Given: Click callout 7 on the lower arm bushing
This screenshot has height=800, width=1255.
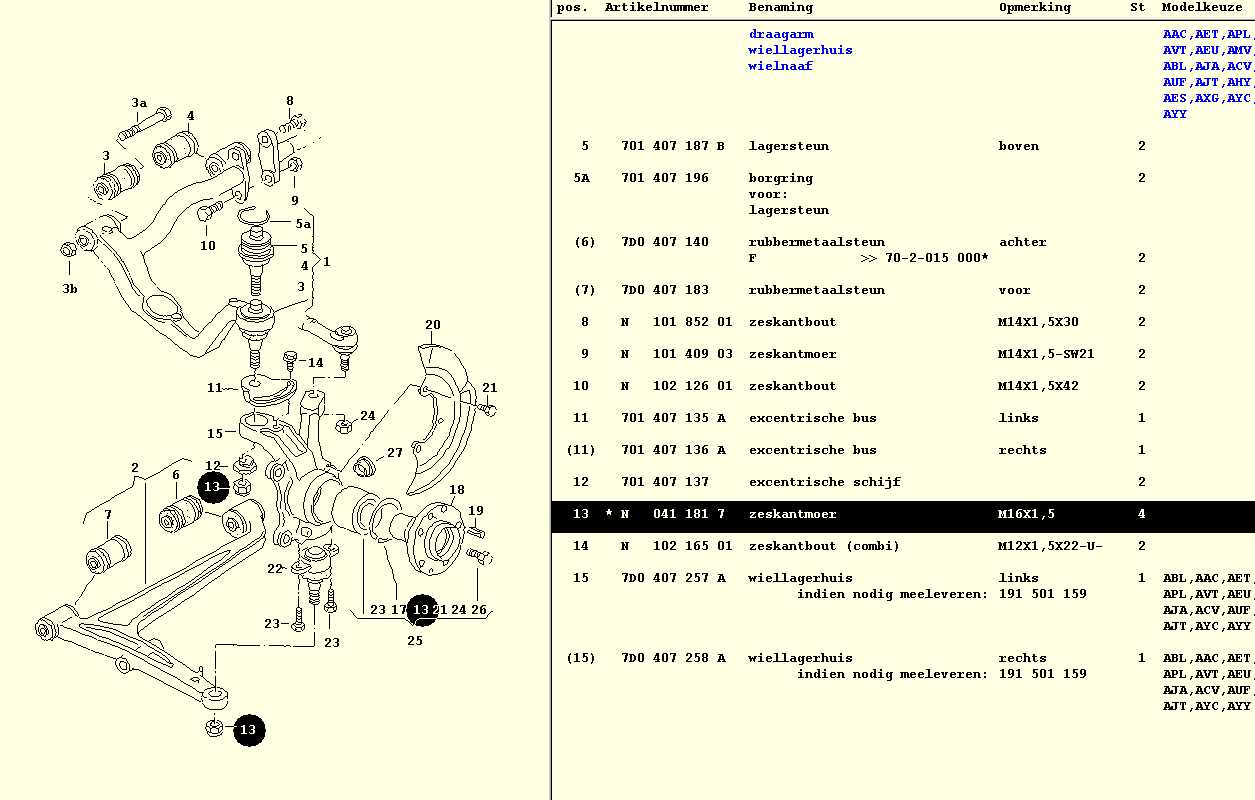Looking at the screenshot, I should 108,515.
